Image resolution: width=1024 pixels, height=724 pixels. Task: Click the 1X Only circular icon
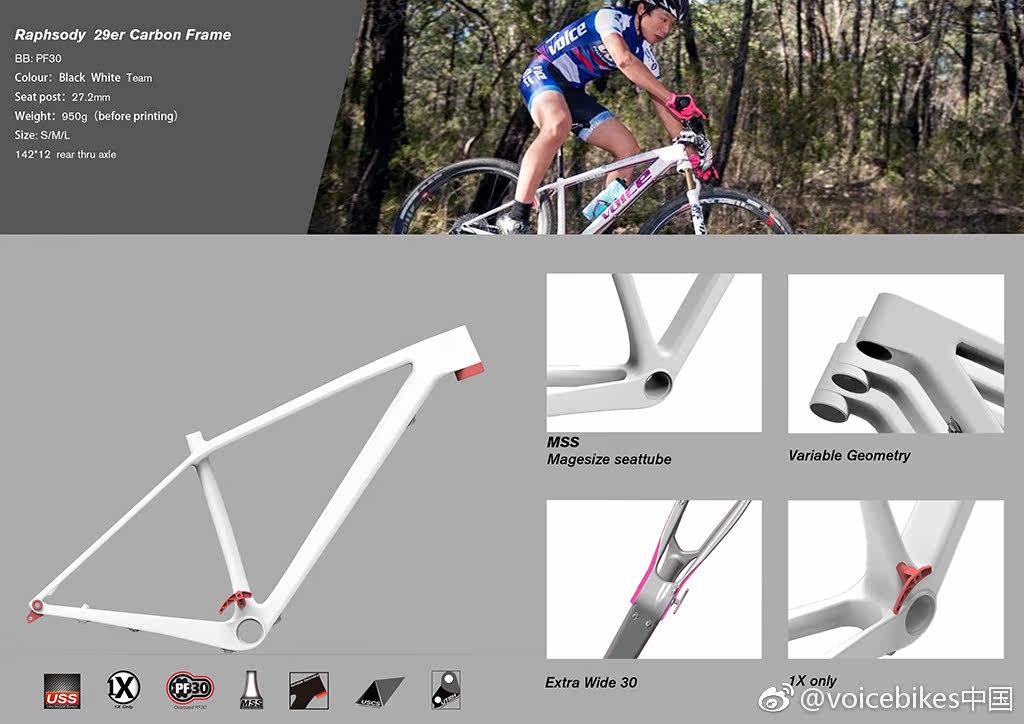[123, 689]
